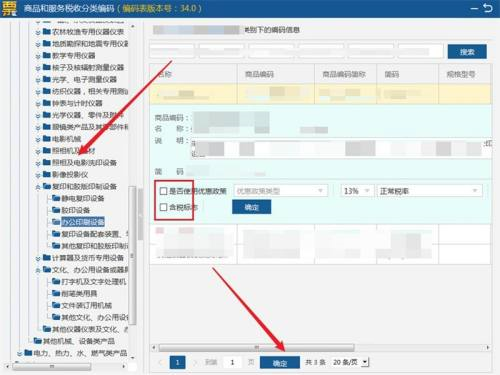Click the folder icon beside 电力、热力、水、燃气类产品
The width and height of the screenshot is (500, 375).
28,353
